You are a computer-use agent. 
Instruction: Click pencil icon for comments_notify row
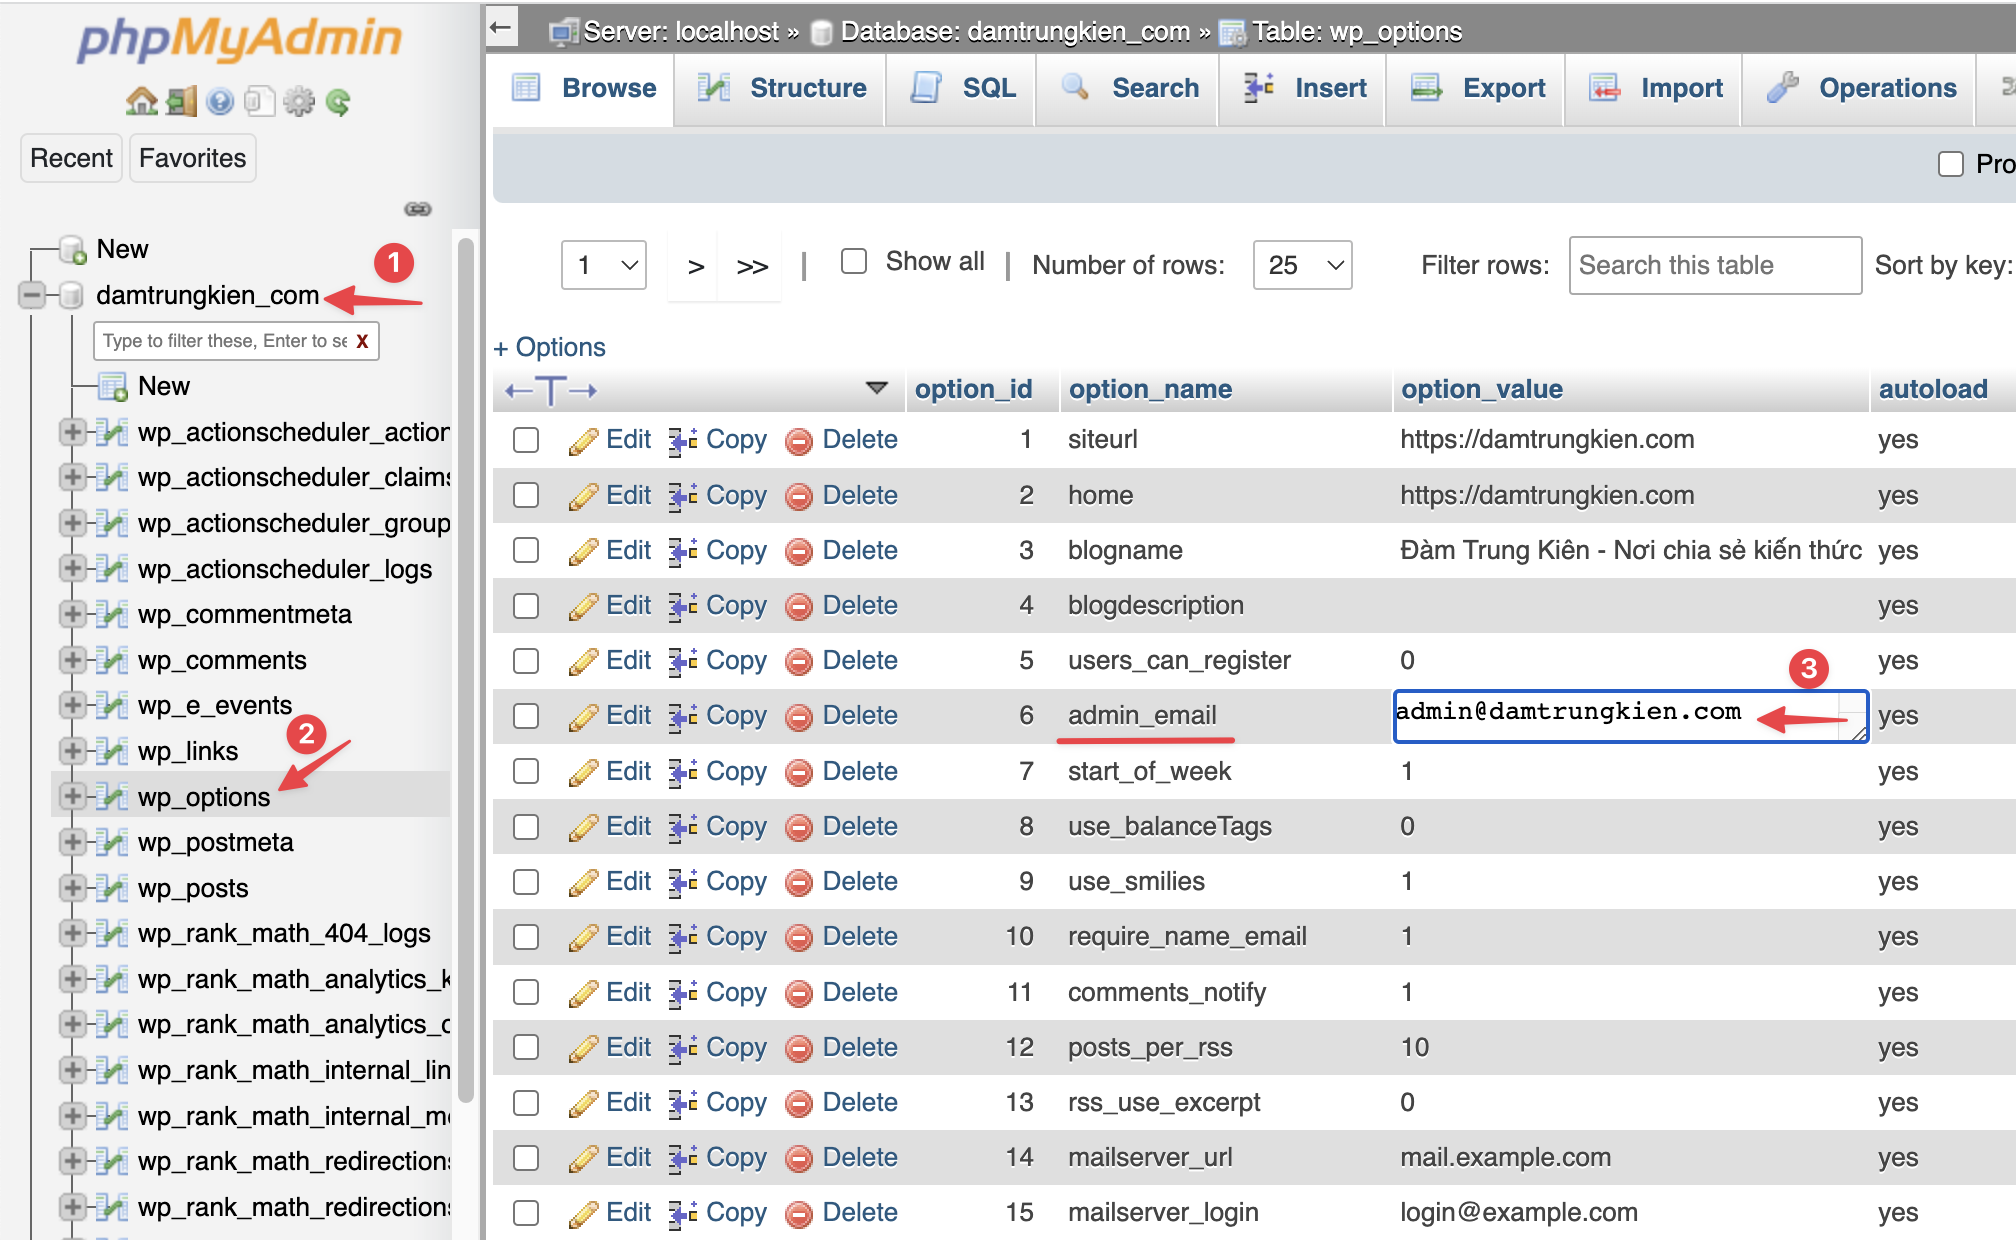(x=584, y=993)
